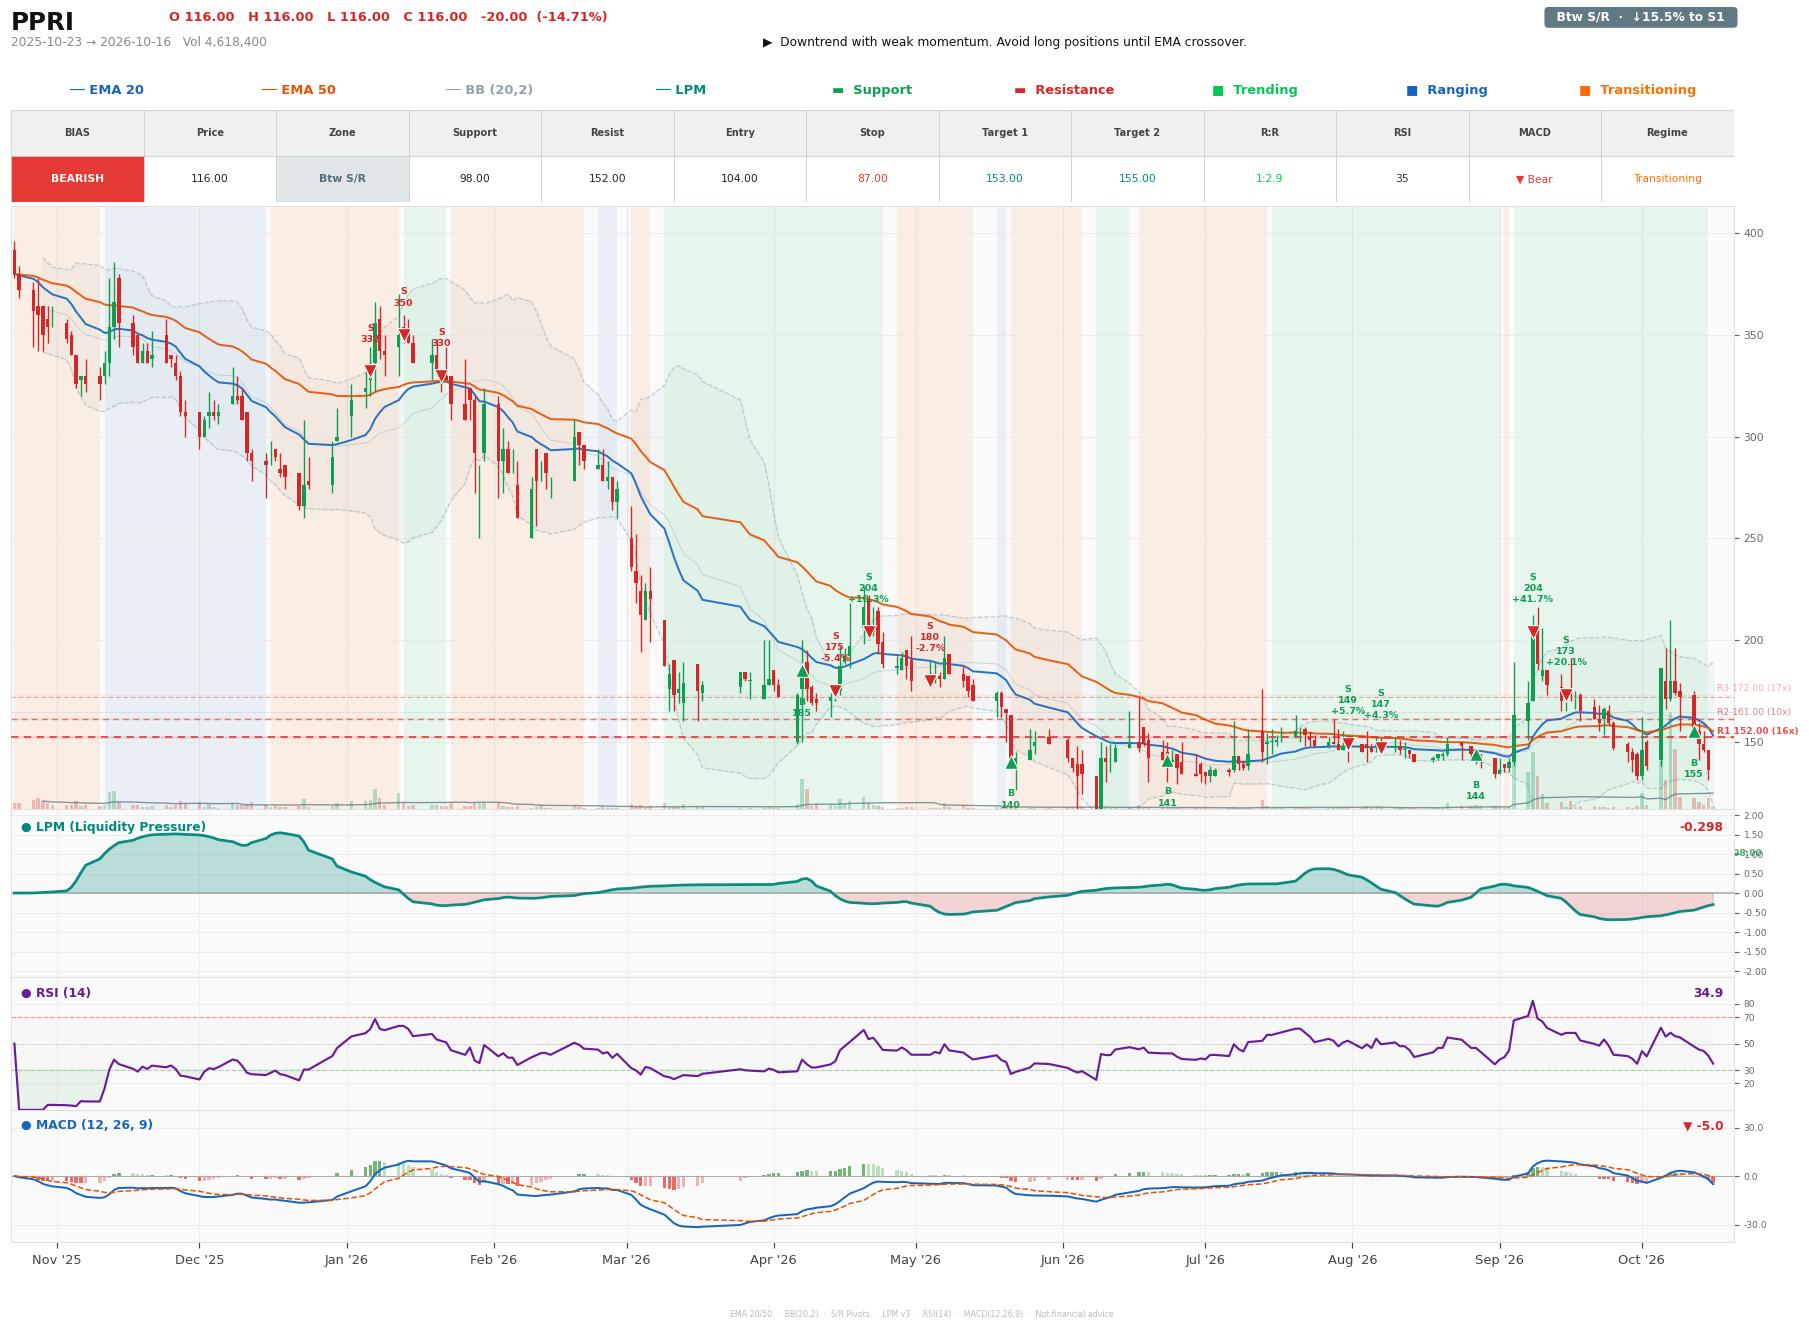Click the Bear MACD cell with down arrow
Viewport: 1809px width, 1330px height.
coord(1534,179)
